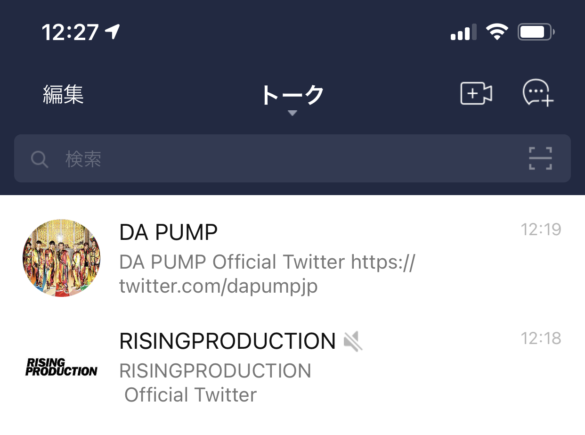585x435 pixels.
Task: Select the RISINGPRODUCTION Official Twitter preview
Action: pos(215,383)
